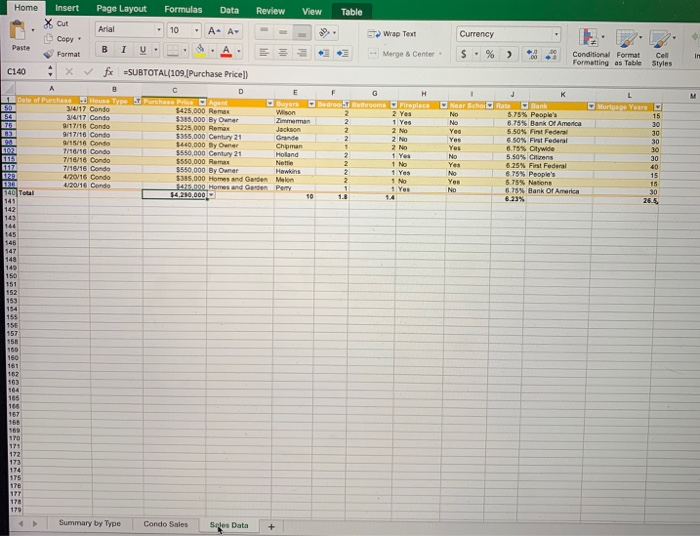
Task: Open the Data ribbon tab
Action: coord(229,10)
